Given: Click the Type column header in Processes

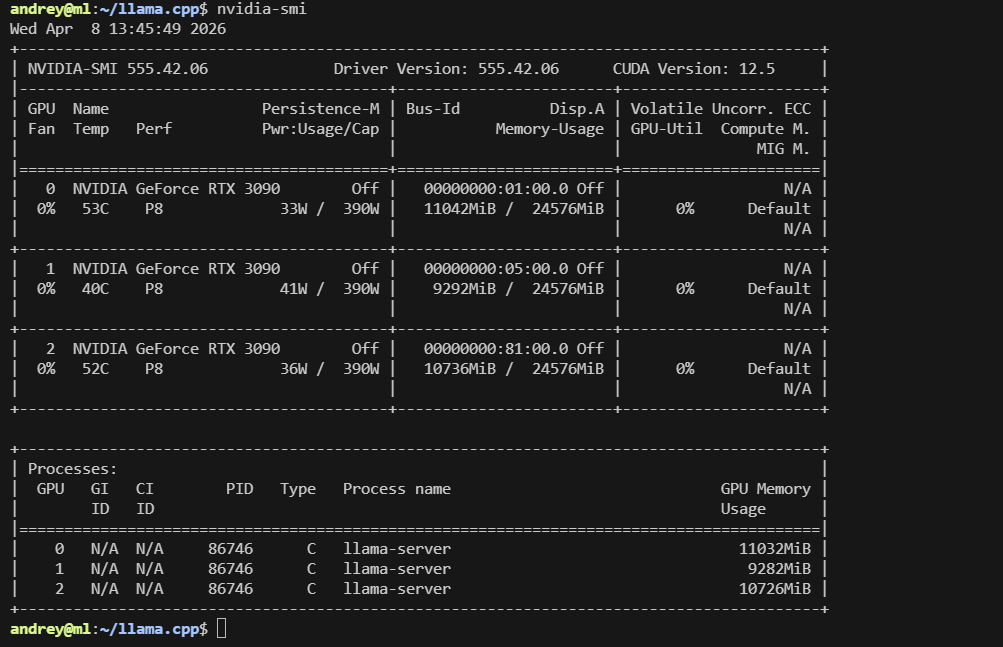Looking at the screenshot, I should (297, 489).
